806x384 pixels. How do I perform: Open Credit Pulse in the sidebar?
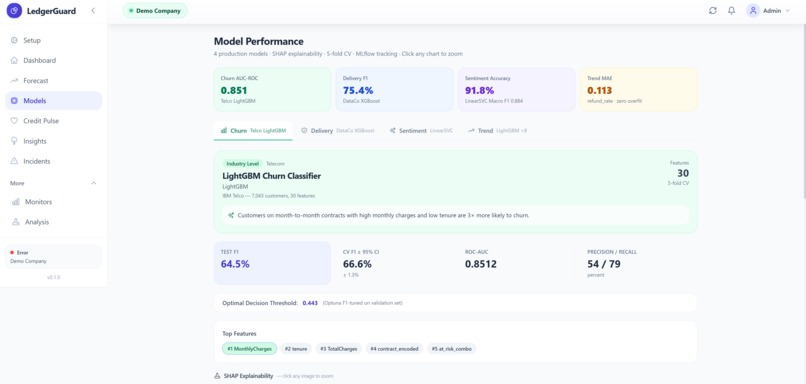tap(53, 121)
